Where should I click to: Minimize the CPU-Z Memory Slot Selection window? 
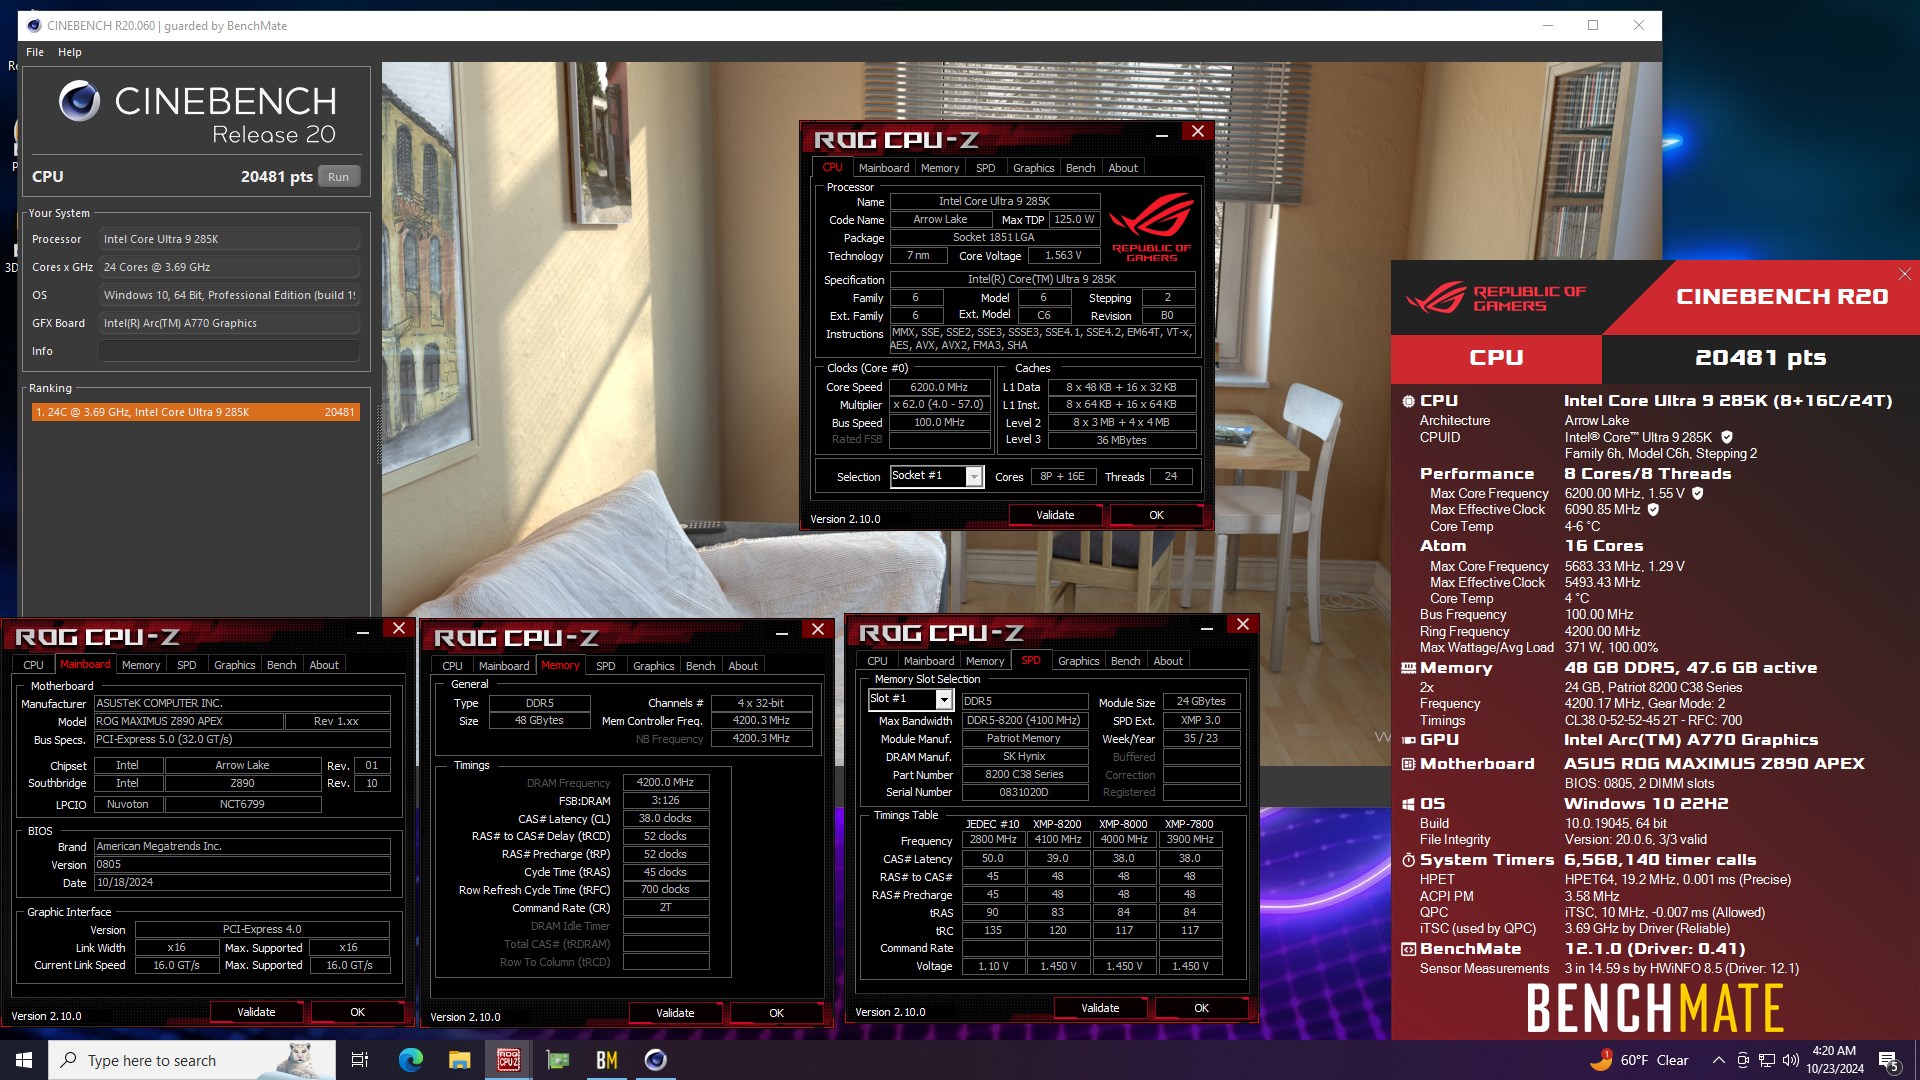pyautogui.click(x=1207, y=626)
